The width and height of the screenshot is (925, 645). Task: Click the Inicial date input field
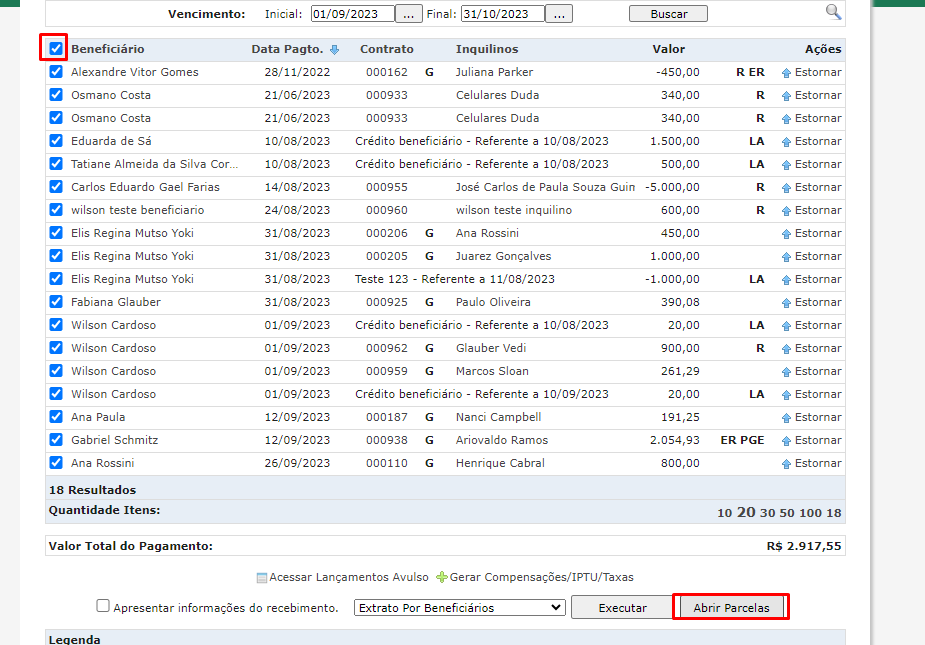[352, 14]
